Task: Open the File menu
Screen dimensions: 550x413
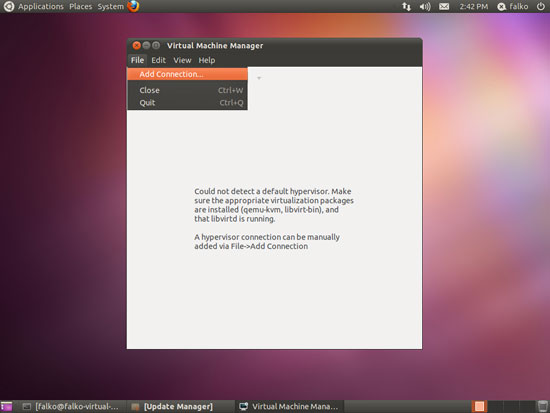Action: pyautogui.click(x=137, y=60)
